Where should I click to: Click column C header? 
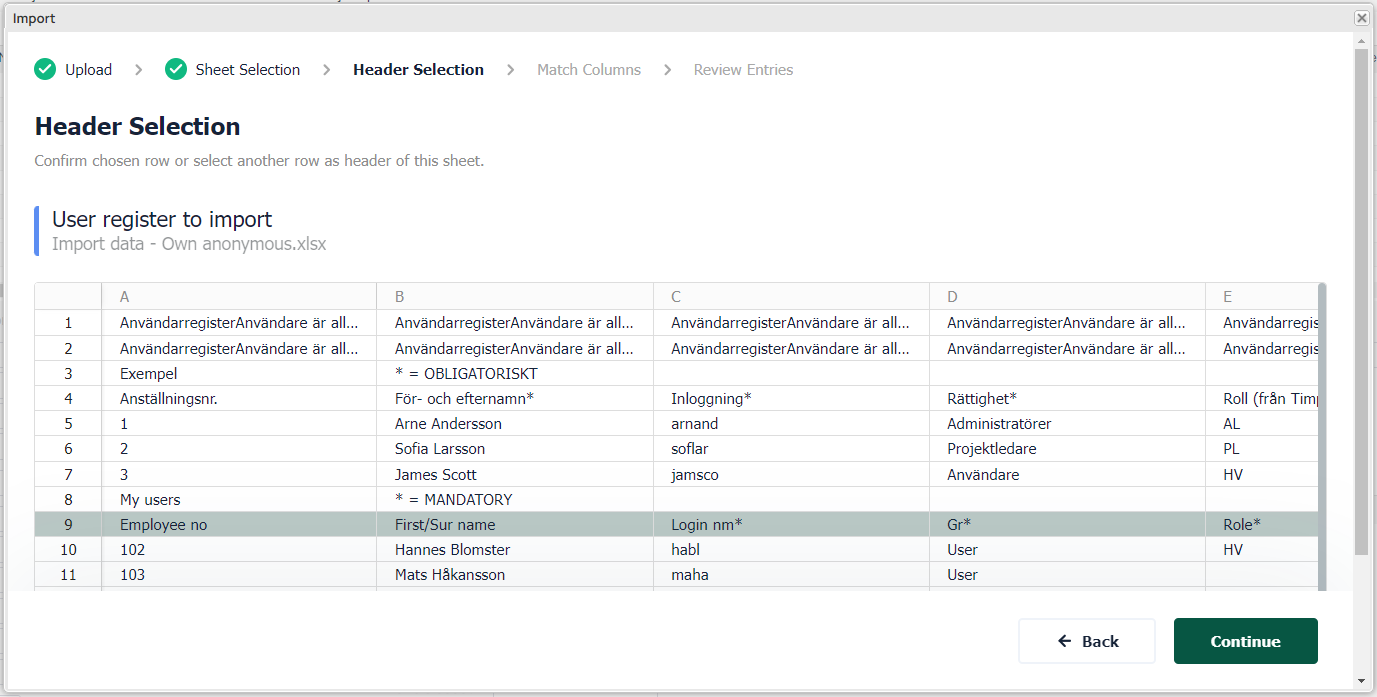(791, 297)
